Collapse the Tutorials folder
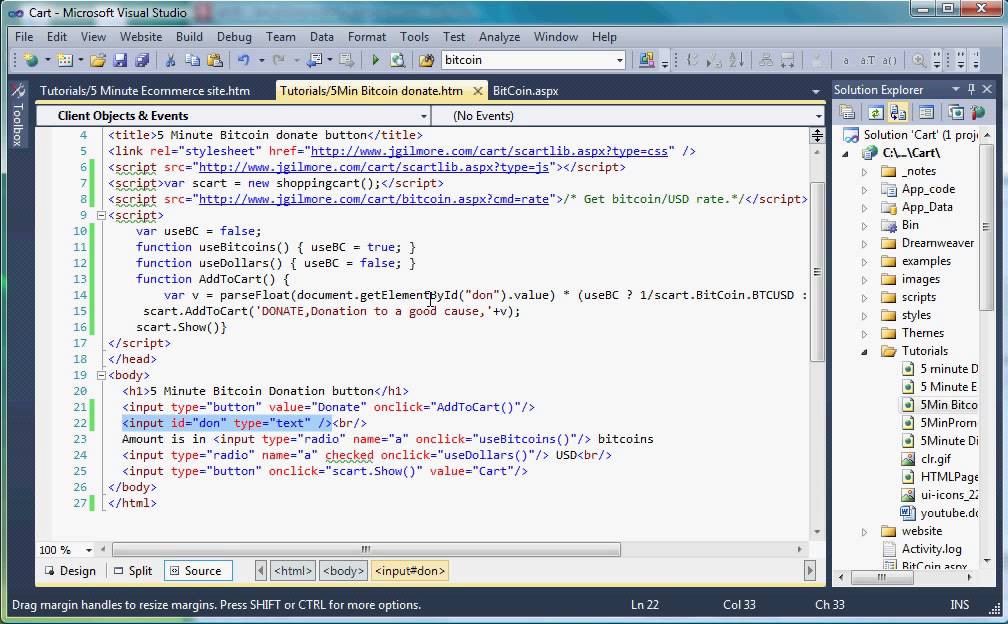The image size is (1008, 624). pyautogui.click(x=865, y=352)
